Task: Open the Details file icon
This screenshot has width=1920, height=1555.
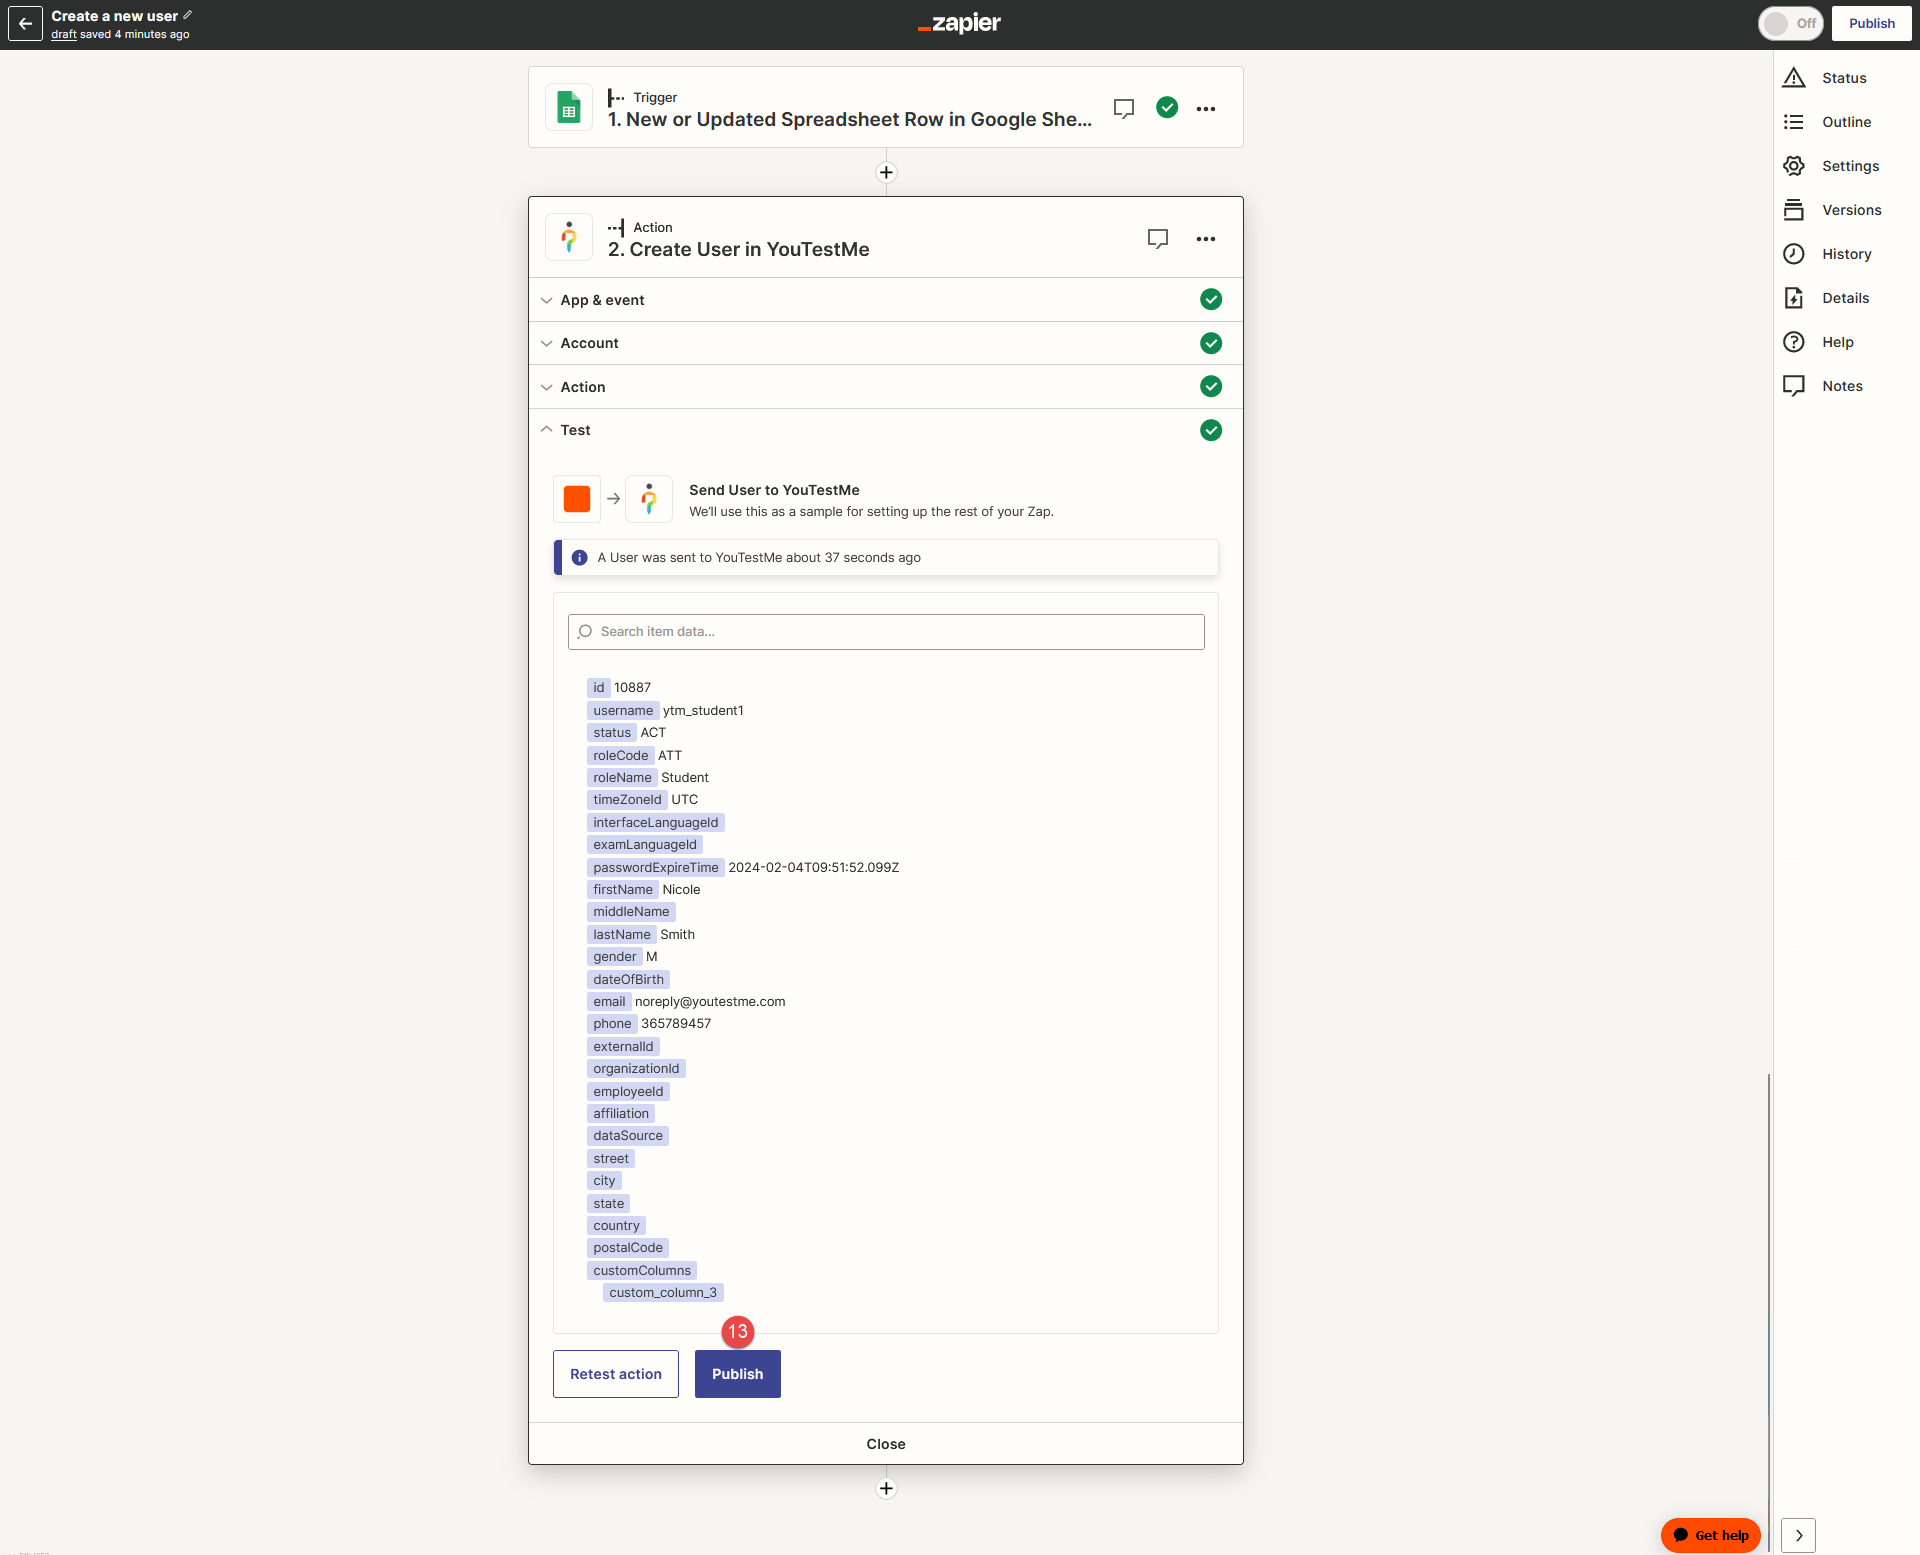Action: (x=1794, y=298)
